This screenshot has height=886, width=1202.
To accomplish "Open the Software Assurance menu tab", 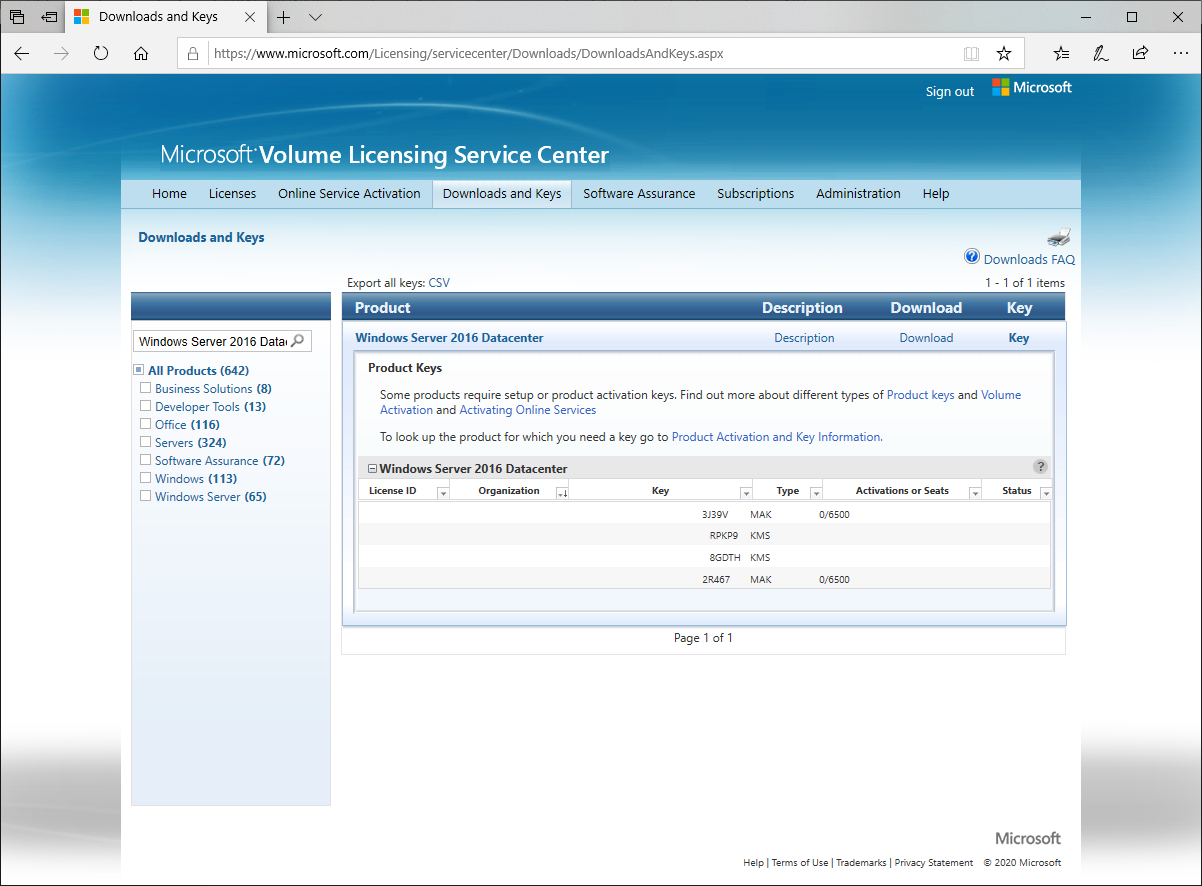I will click(x=639, y=194).
